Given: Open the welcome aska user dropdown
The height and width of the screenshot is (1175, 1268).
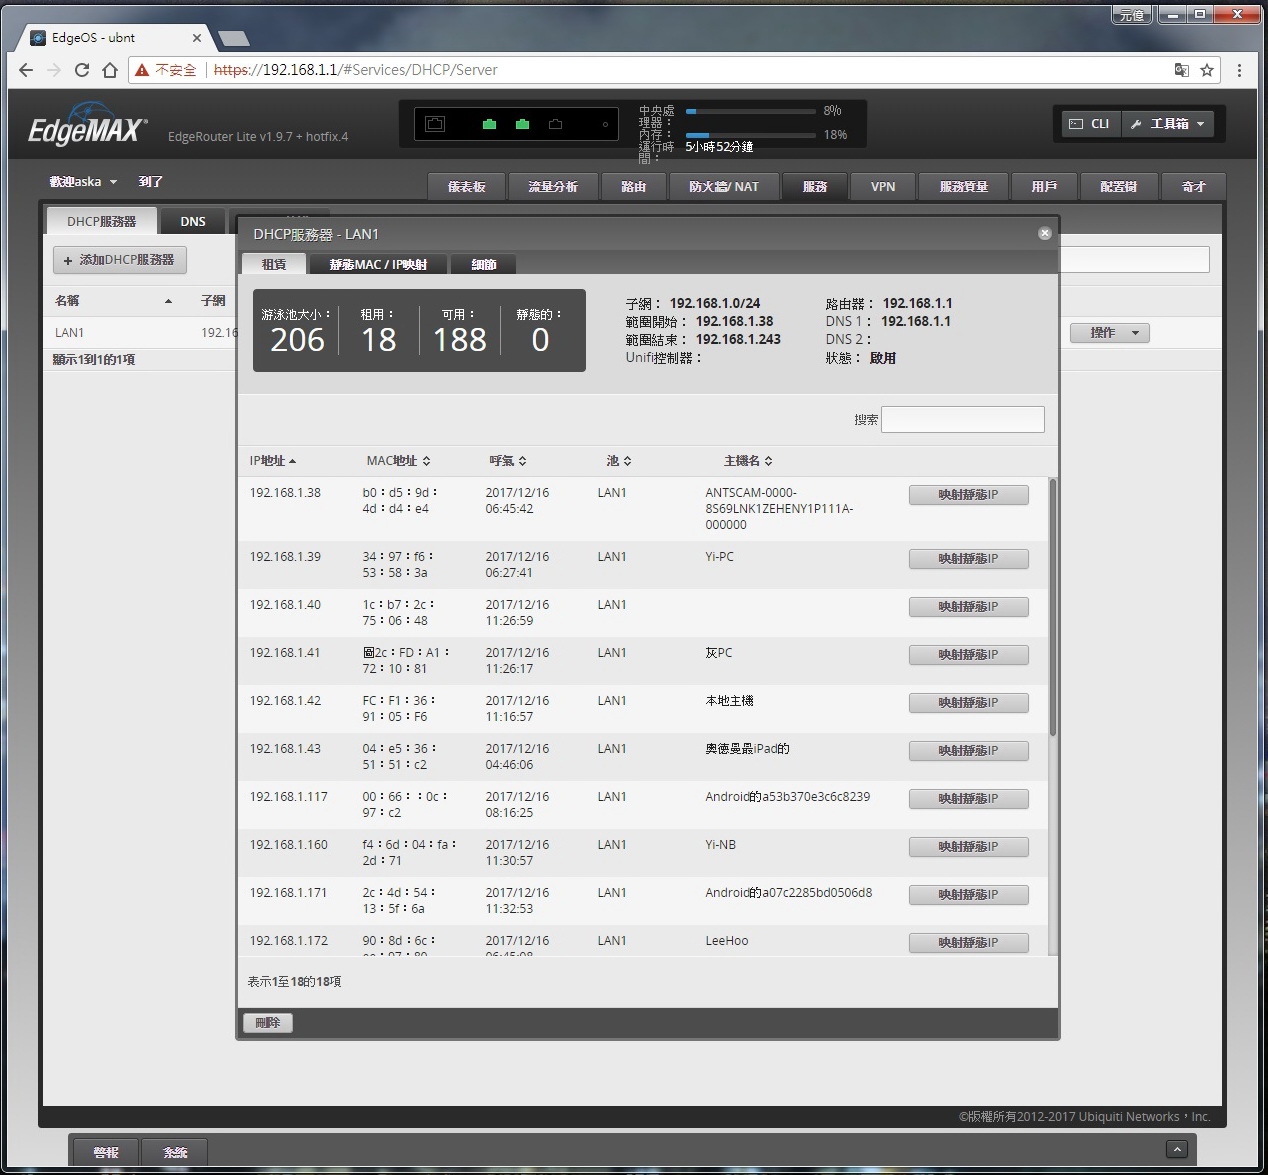Looking at the screenshot, I should click(x=84, y=182).
